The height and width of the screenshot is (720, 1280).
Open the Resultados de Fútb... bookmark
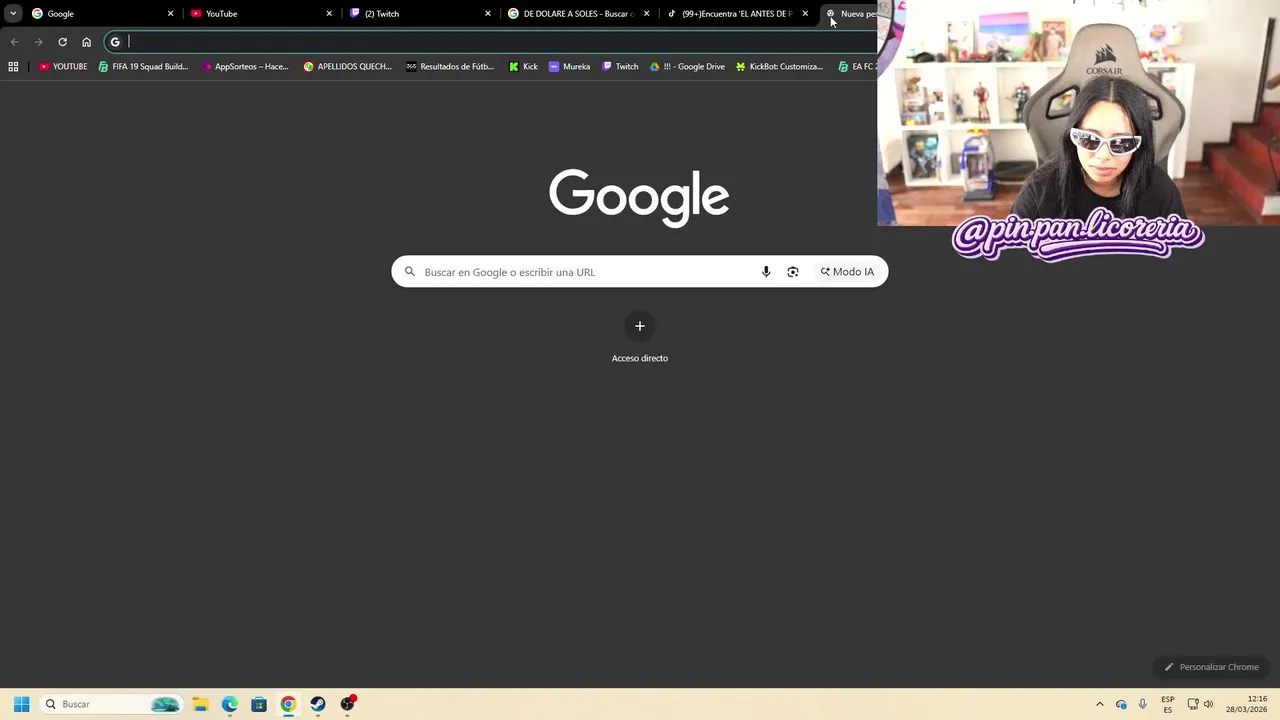(450, 67)
